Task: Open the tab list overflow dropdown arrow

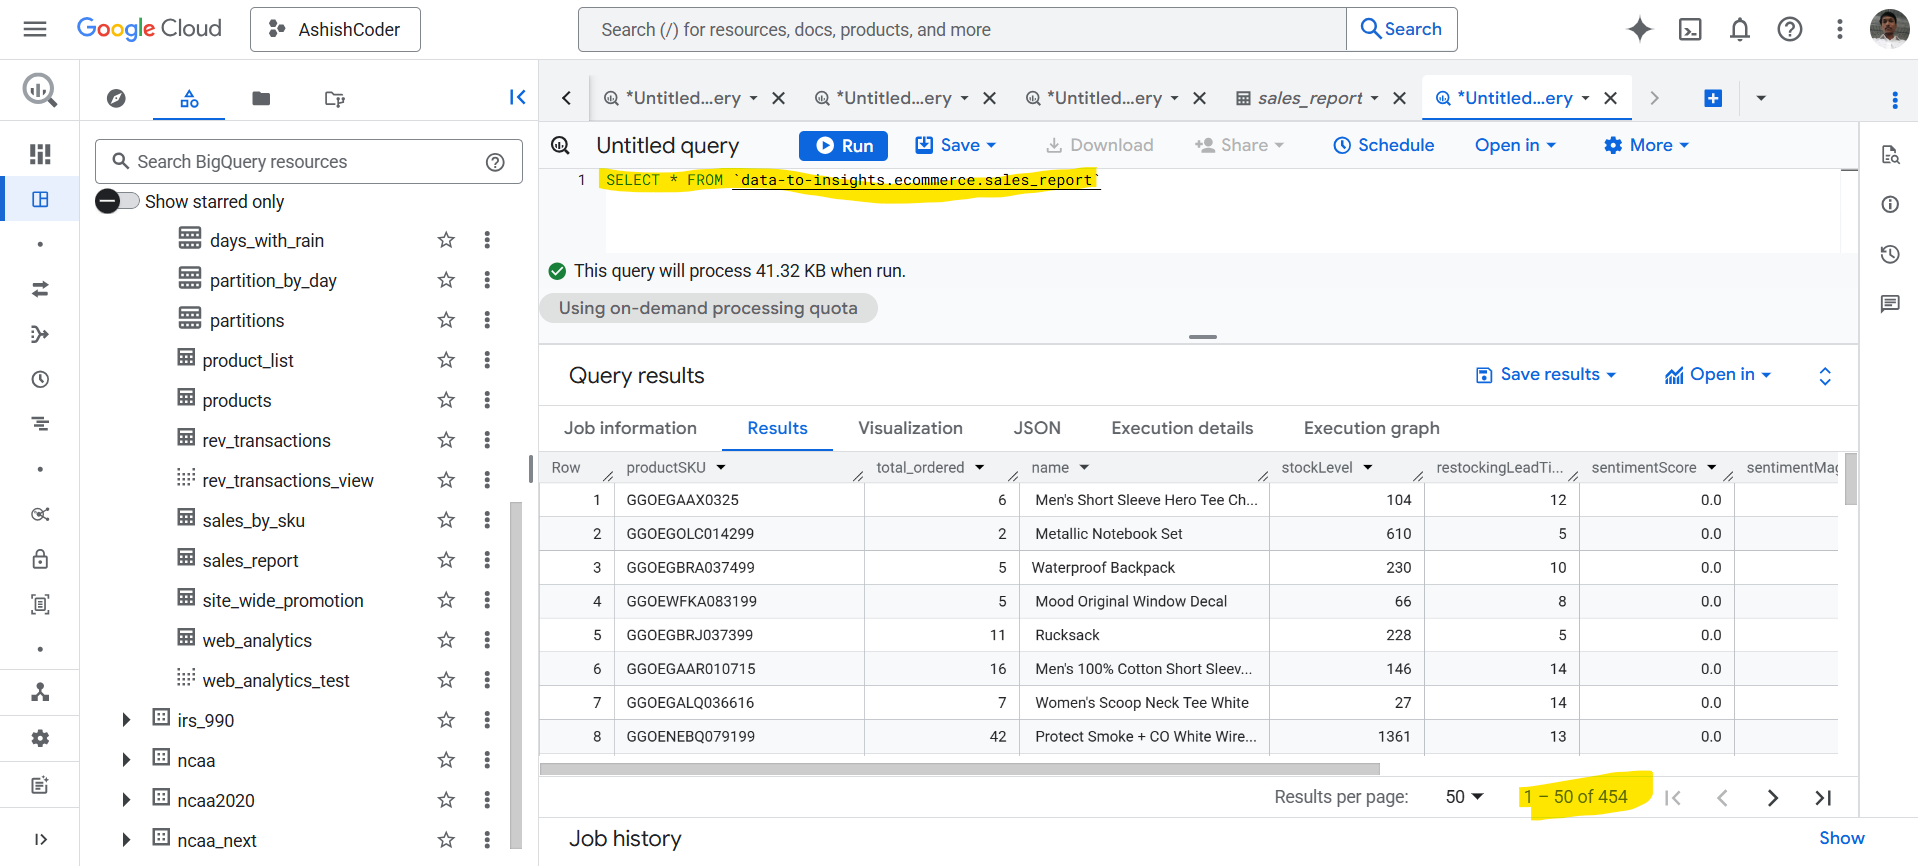Action: pos(1761,98)
